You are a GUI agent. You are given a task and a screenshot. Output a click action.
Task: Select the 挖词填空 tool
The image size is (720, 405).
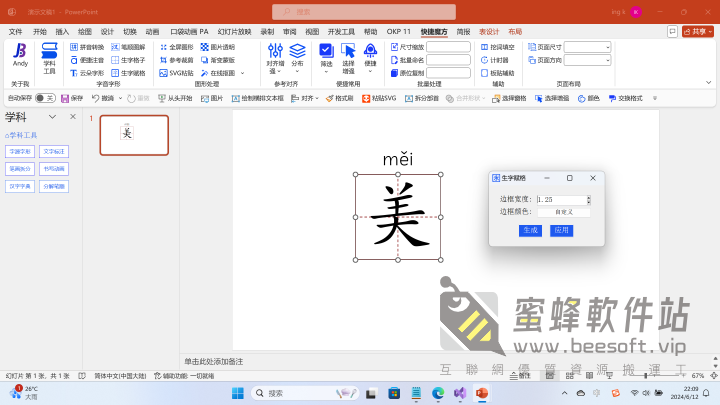pyautogui.click(x=498, y=47)
